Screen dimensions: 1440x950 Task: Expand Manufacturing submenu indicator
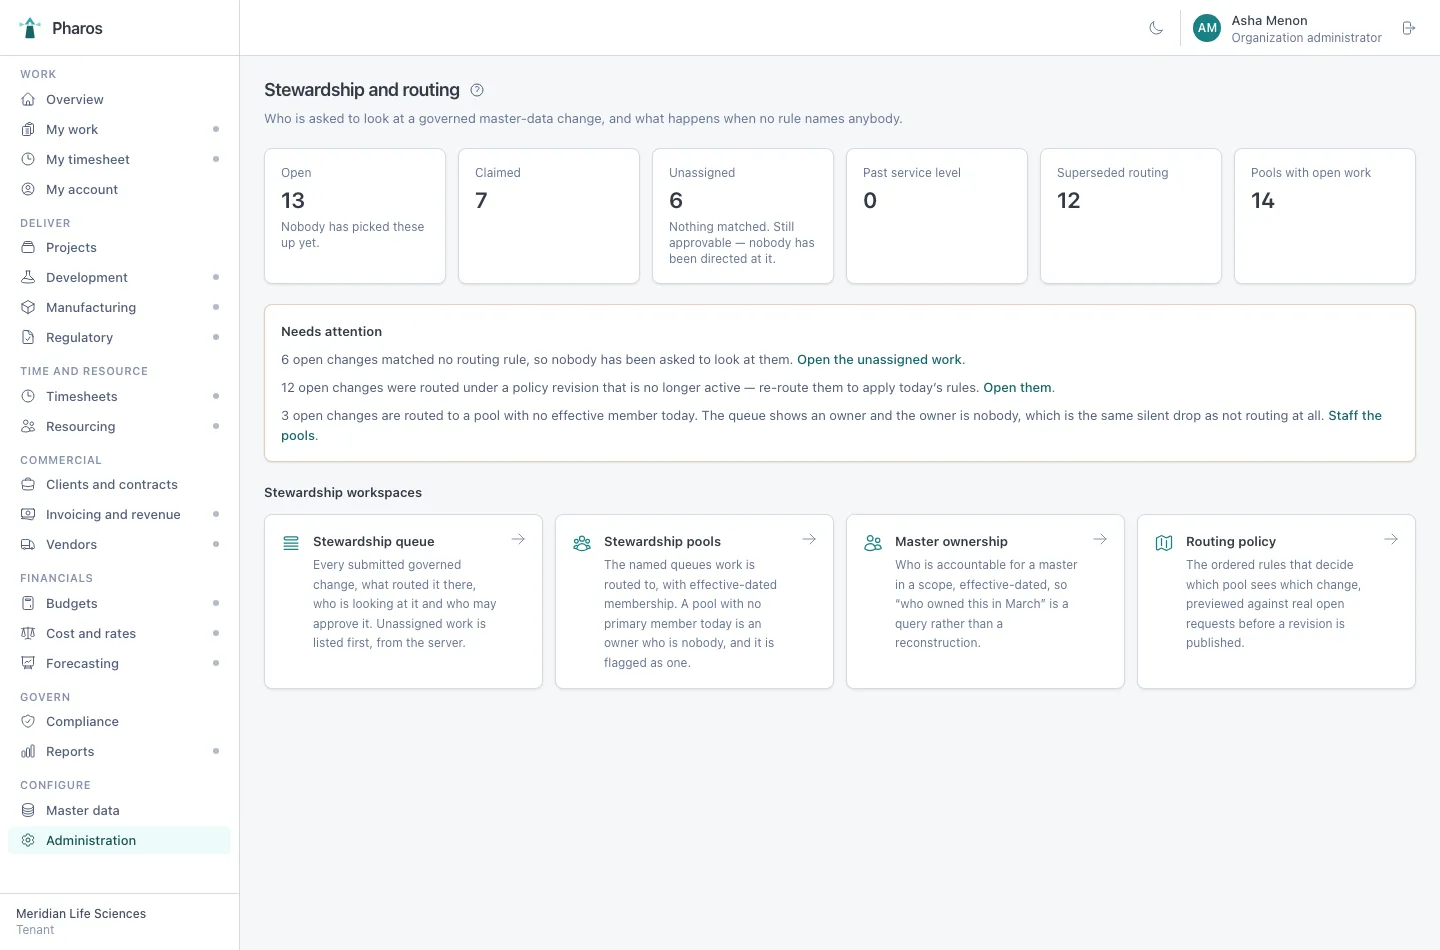216,307
